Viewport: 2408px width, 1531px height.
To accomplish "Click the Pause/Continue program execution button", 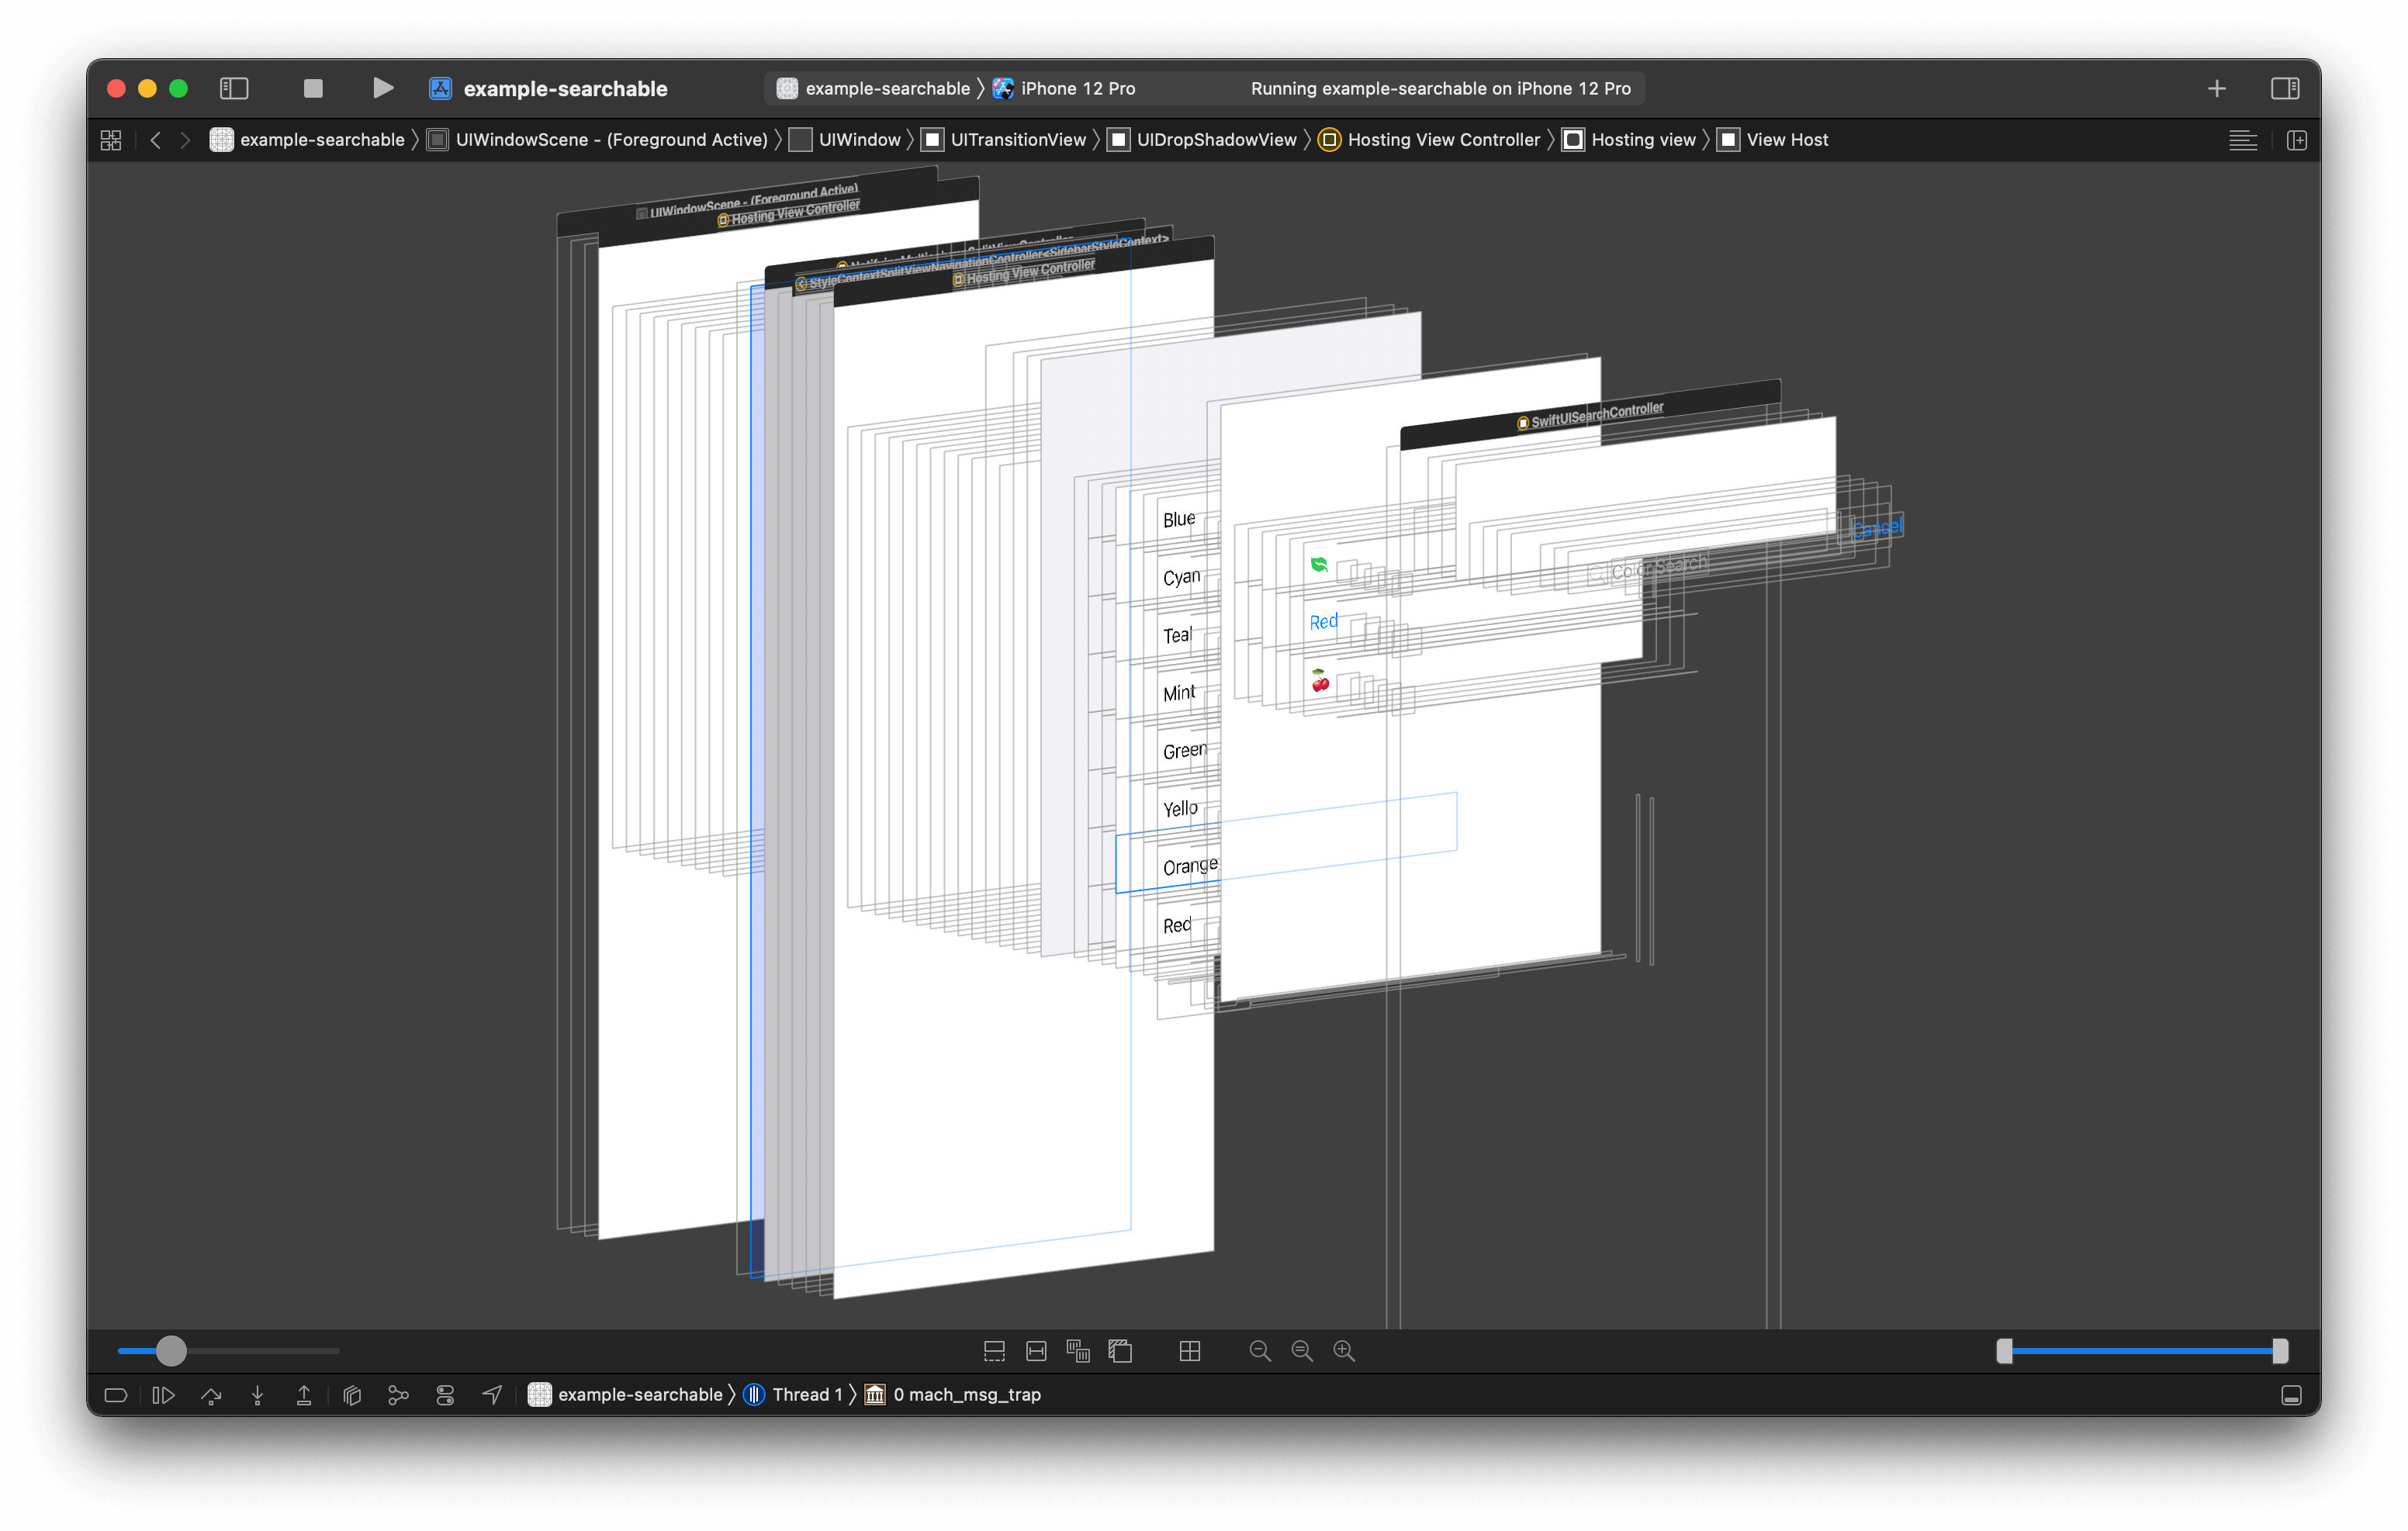I will 163,1395.
